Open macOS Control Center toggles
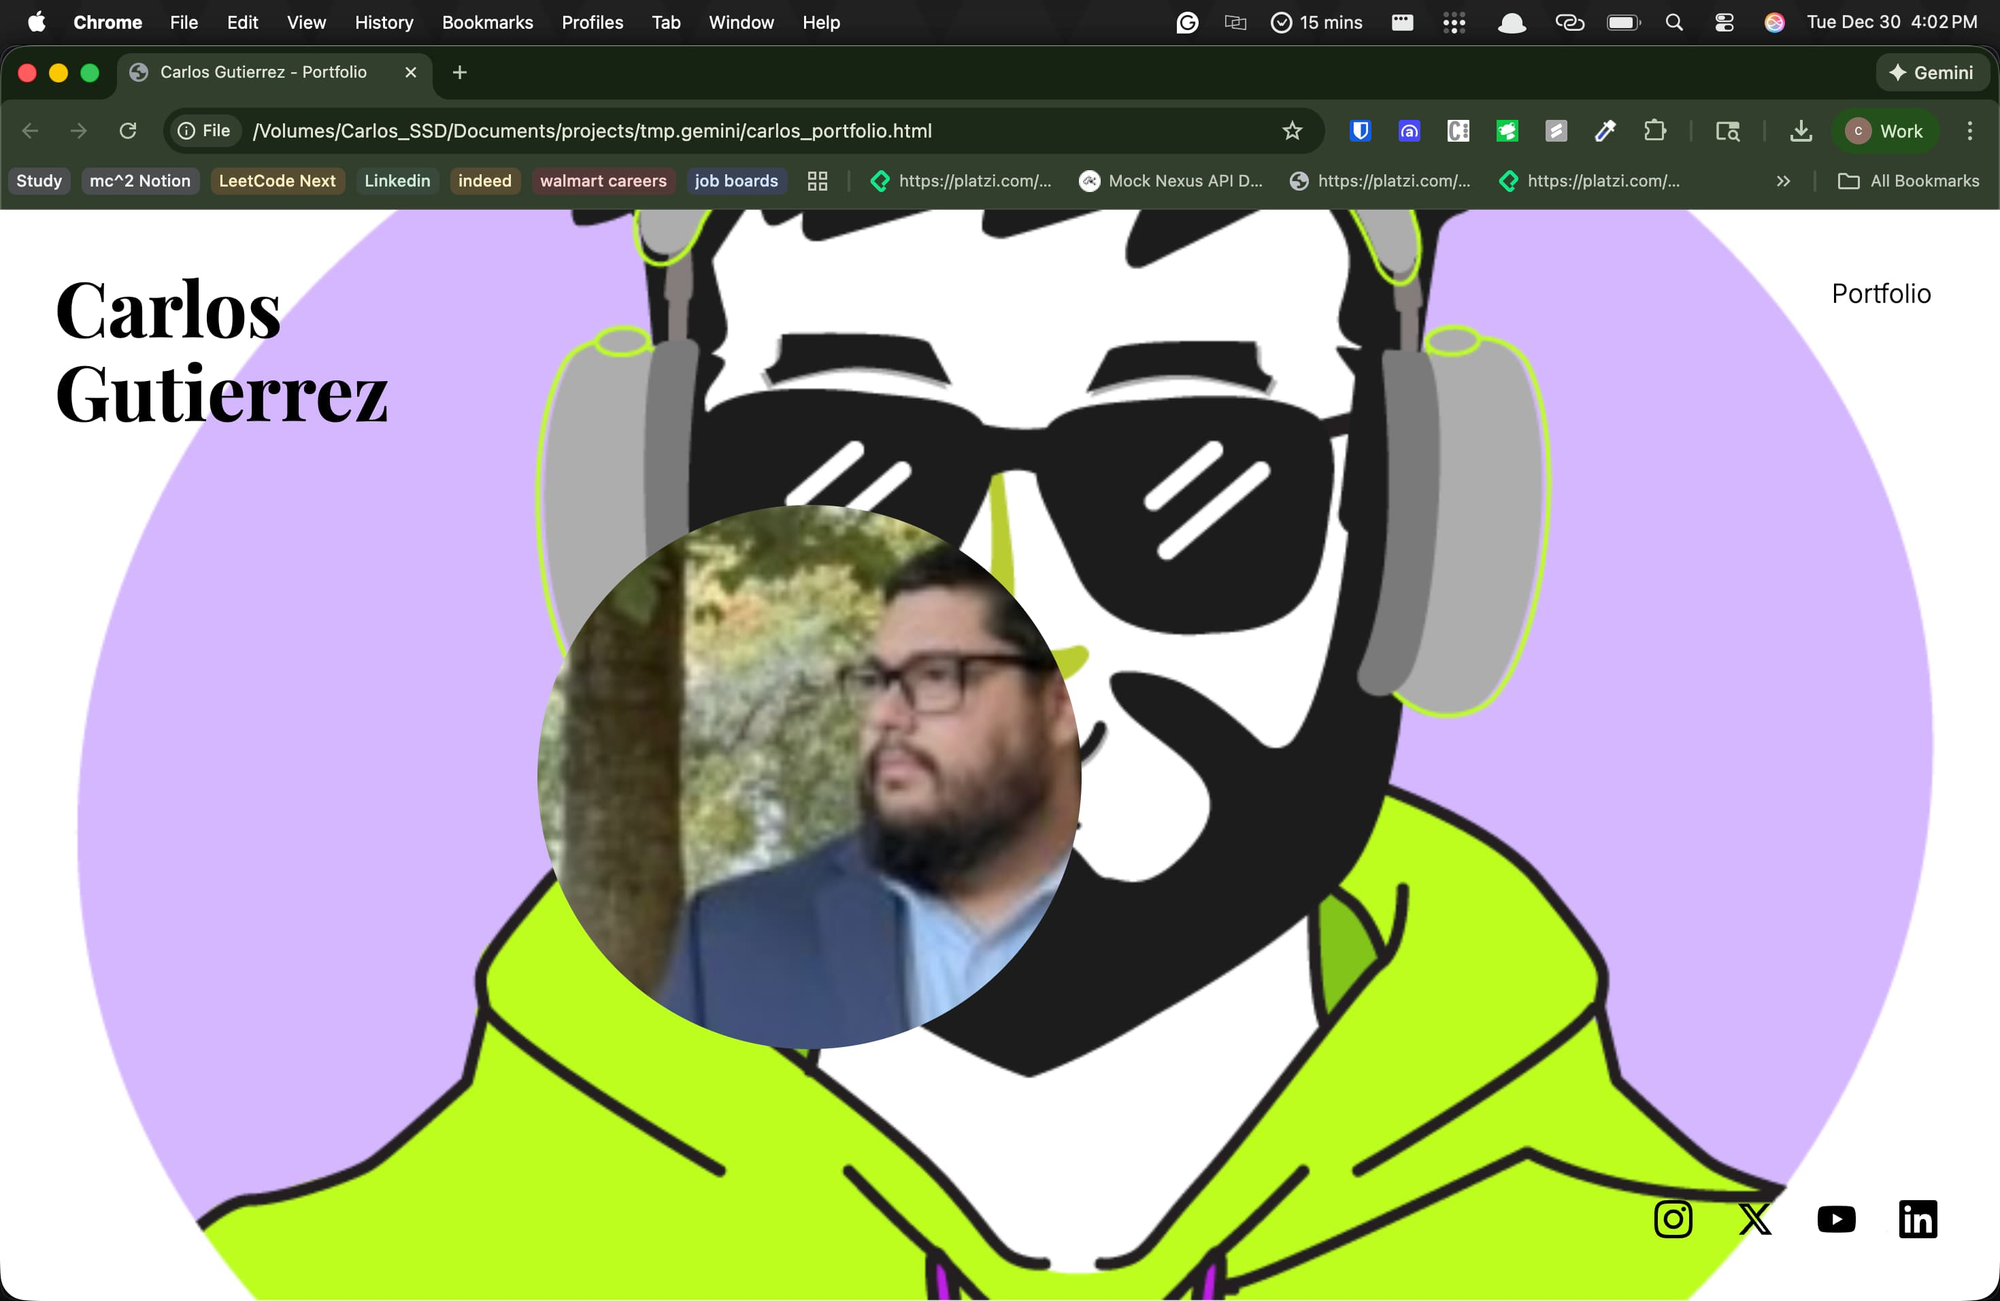This screenshot has width=2000, height=1301. pyautogui.click(x=1724, y=22)
